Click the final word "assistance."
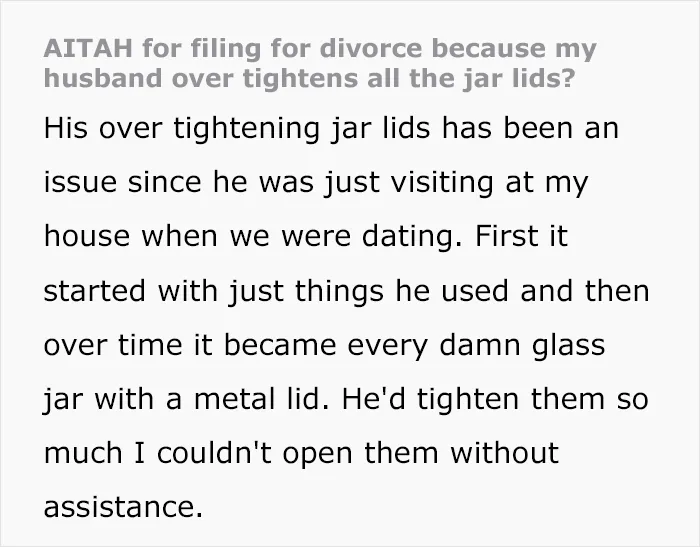The width and height of the screenshot is (700, 547). (124, 507)
